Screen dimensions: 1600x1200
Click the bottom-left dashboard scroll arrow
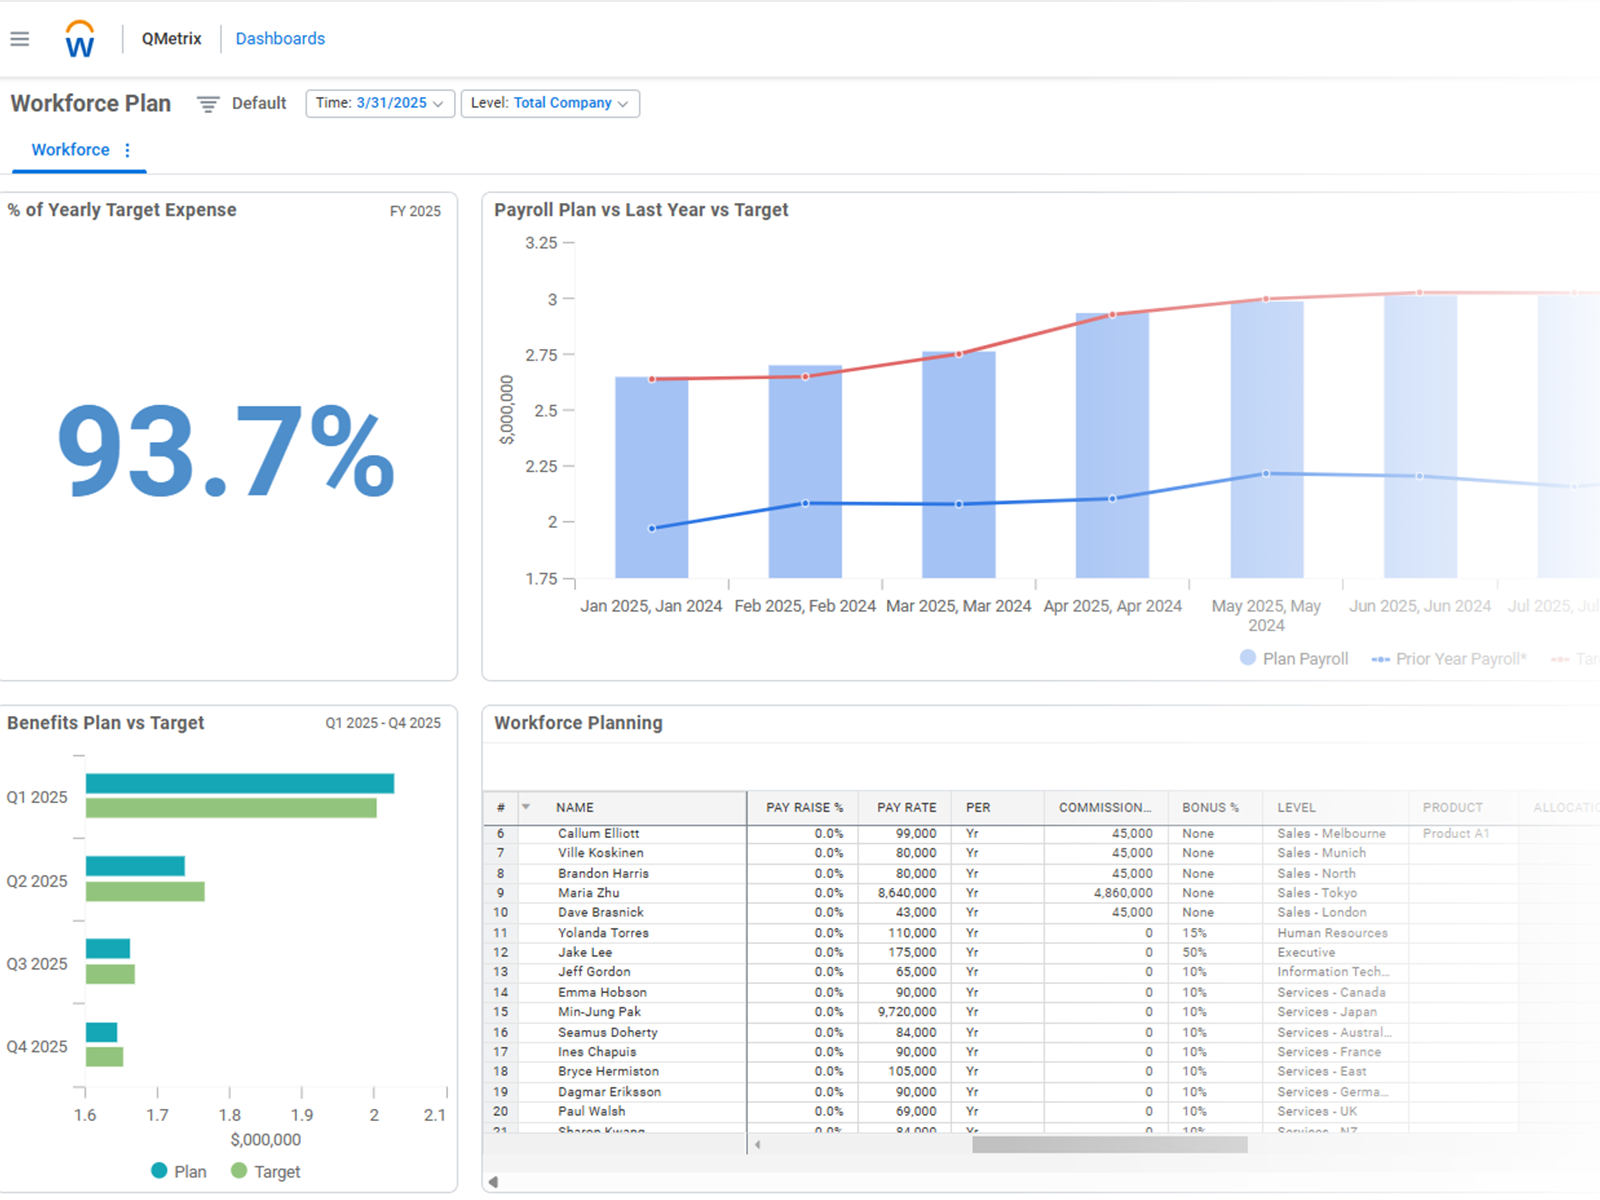493,1182
